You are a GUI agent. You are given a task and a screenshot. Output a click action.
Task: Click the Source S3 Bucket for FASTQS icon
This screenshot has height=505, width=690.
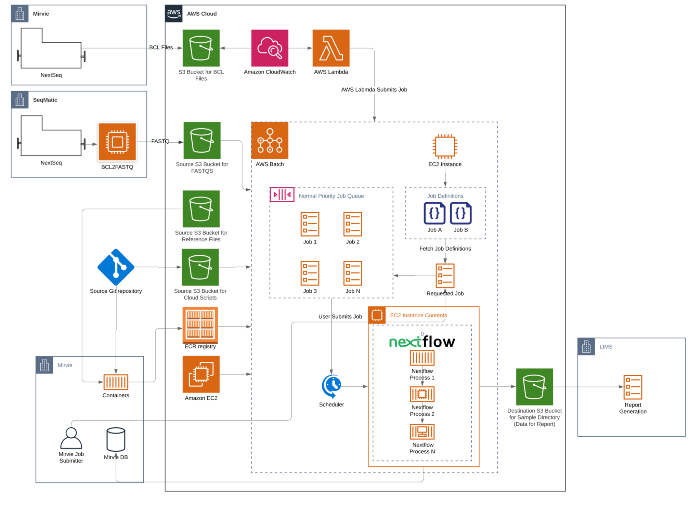[x=202, y=140]
